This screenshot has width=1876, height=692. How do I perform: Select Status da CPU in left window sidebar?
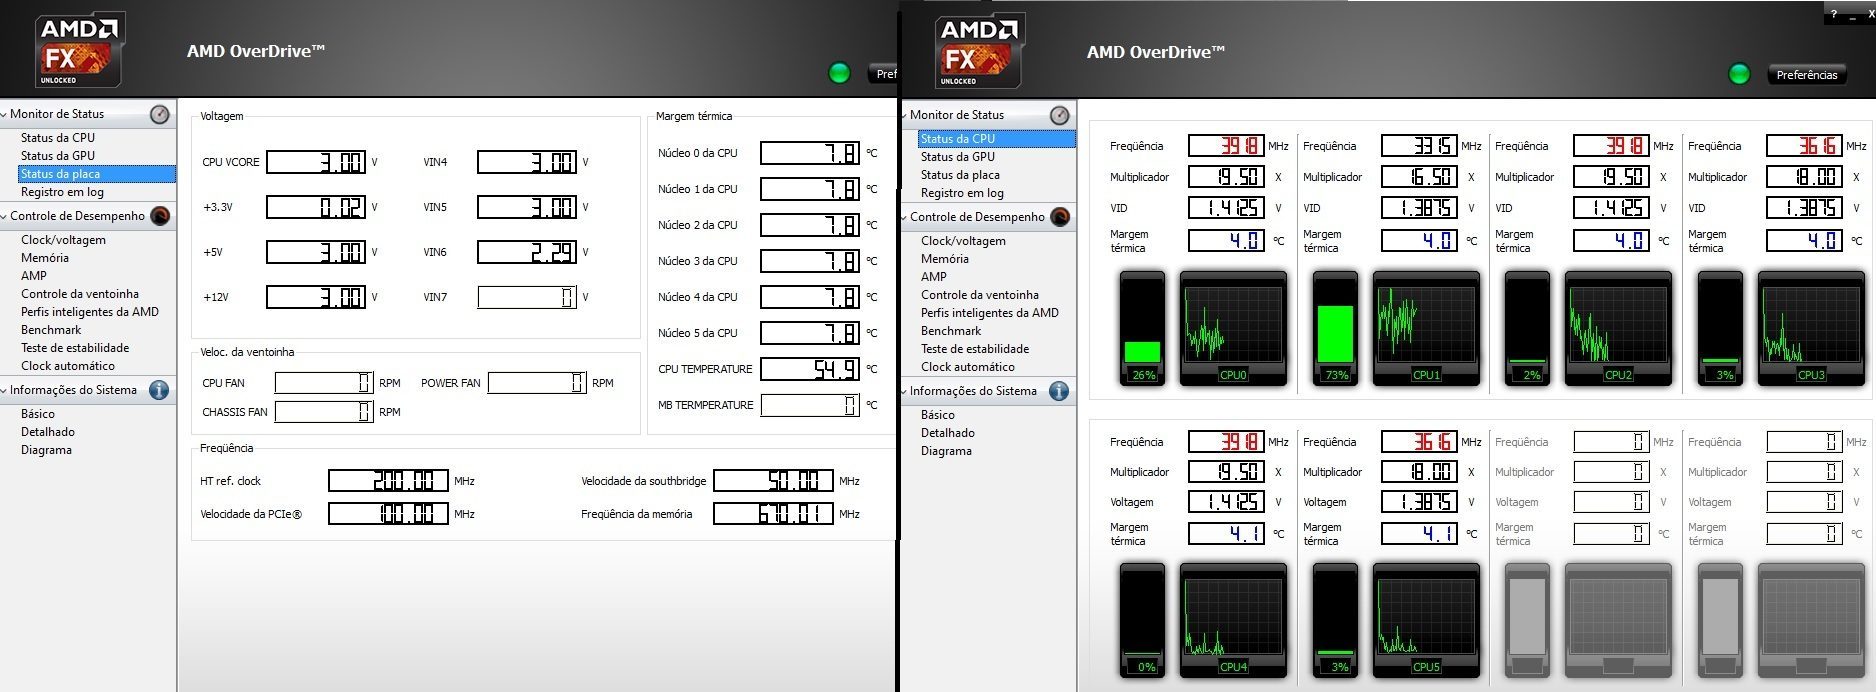58,138
